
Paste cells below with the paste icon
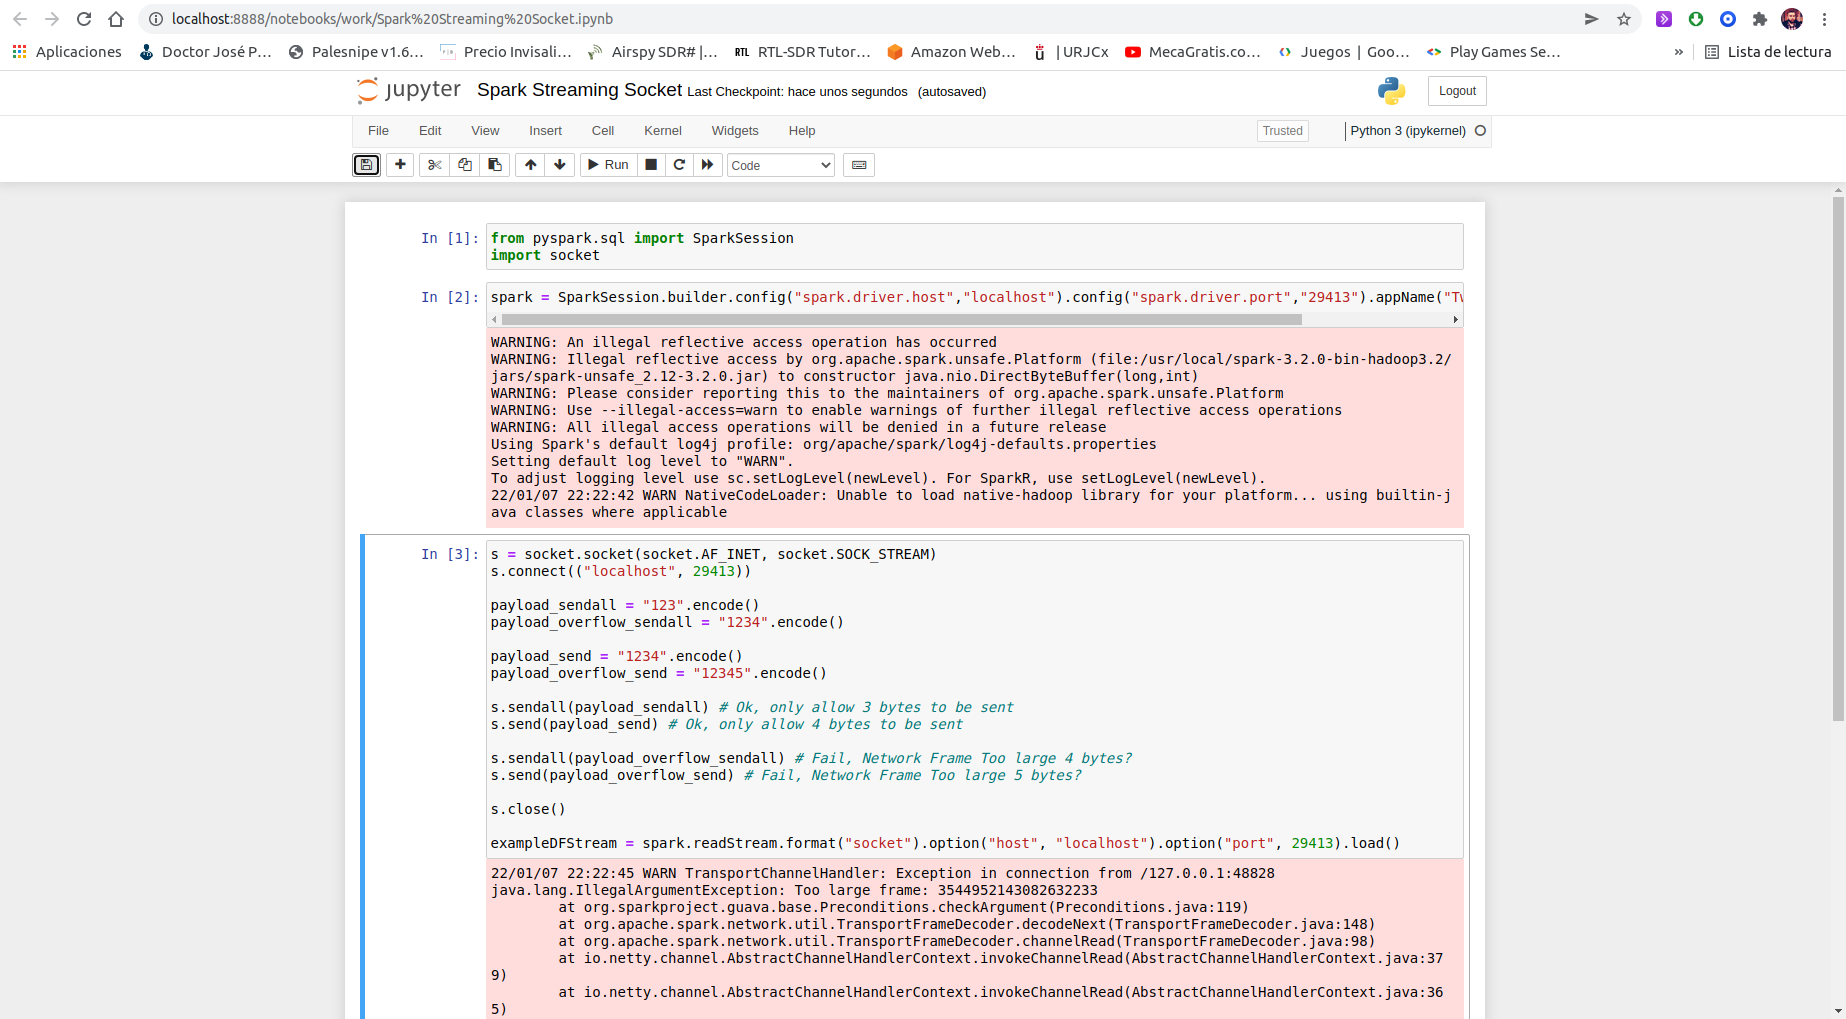point(494,164)
